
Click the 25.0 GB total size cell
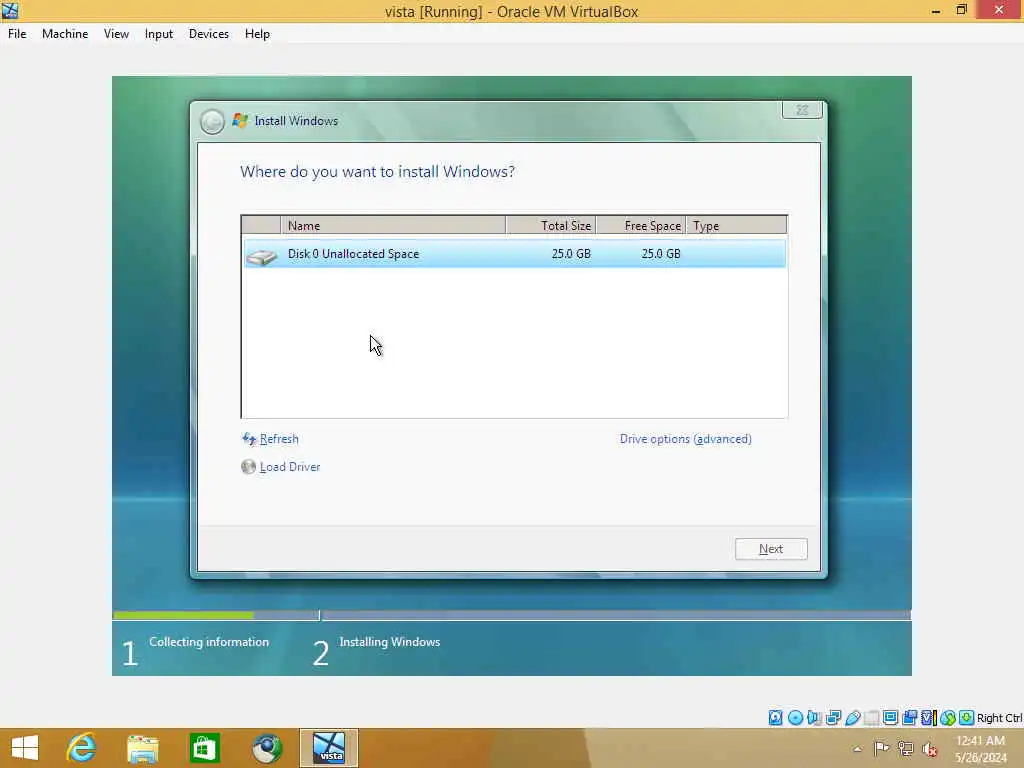571,253
